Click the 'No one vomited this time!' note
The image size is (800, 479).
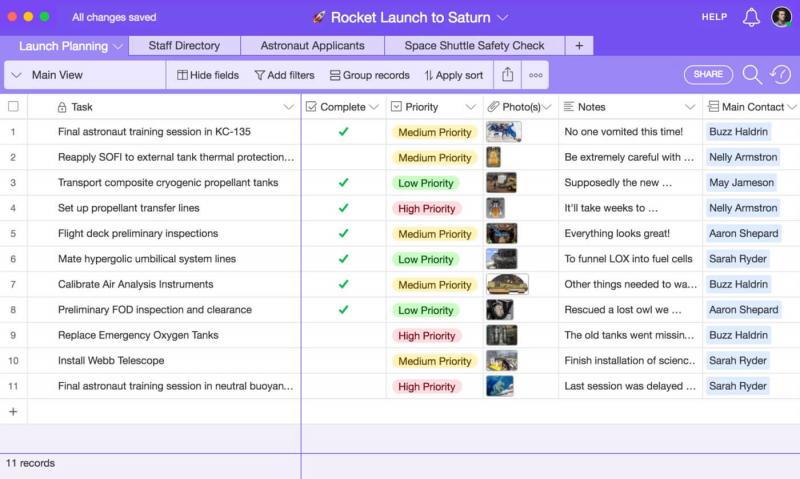(x=623, y=132)
